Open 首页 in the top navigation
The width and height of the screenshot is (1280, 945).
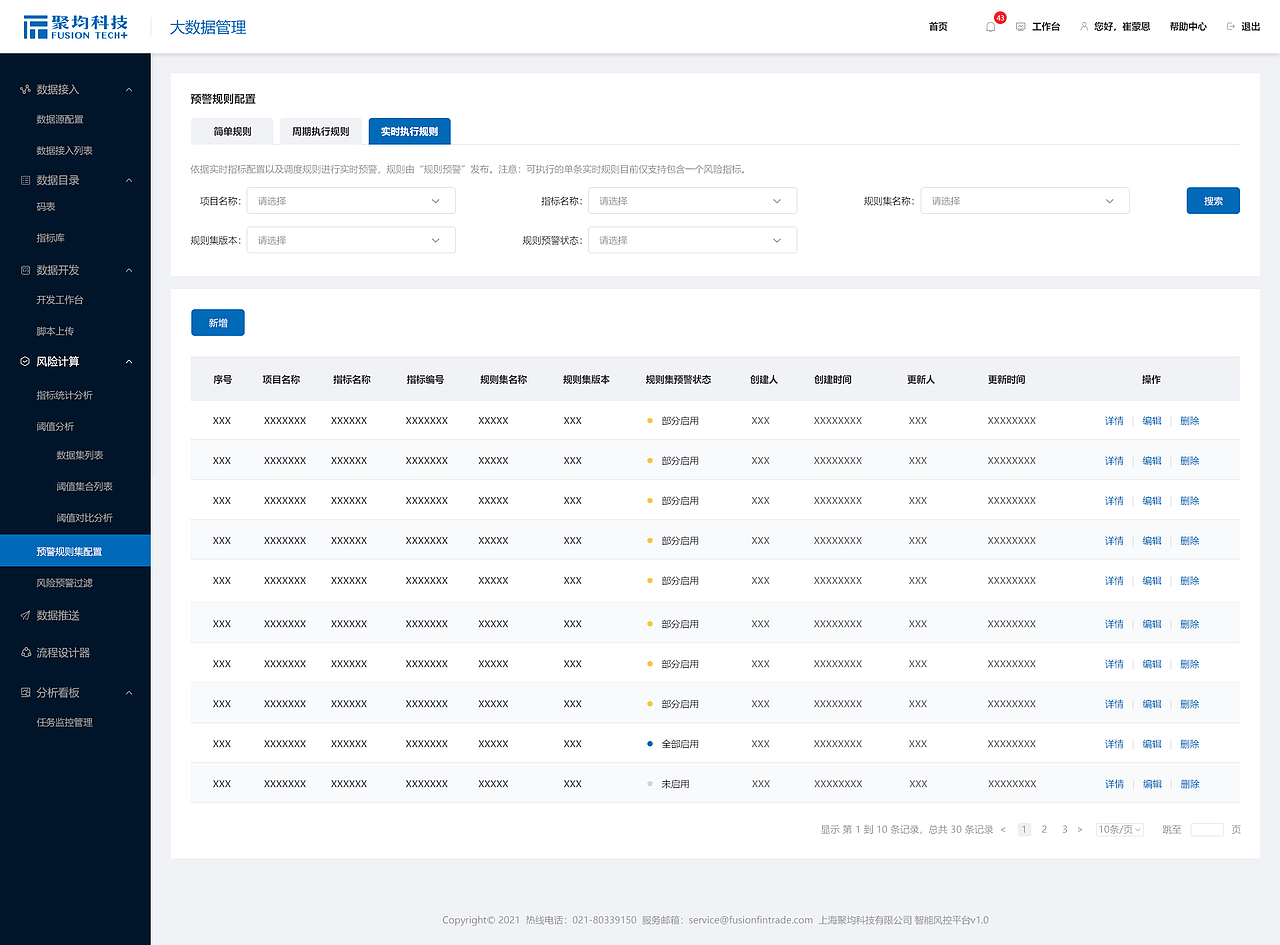coord(938,27)
